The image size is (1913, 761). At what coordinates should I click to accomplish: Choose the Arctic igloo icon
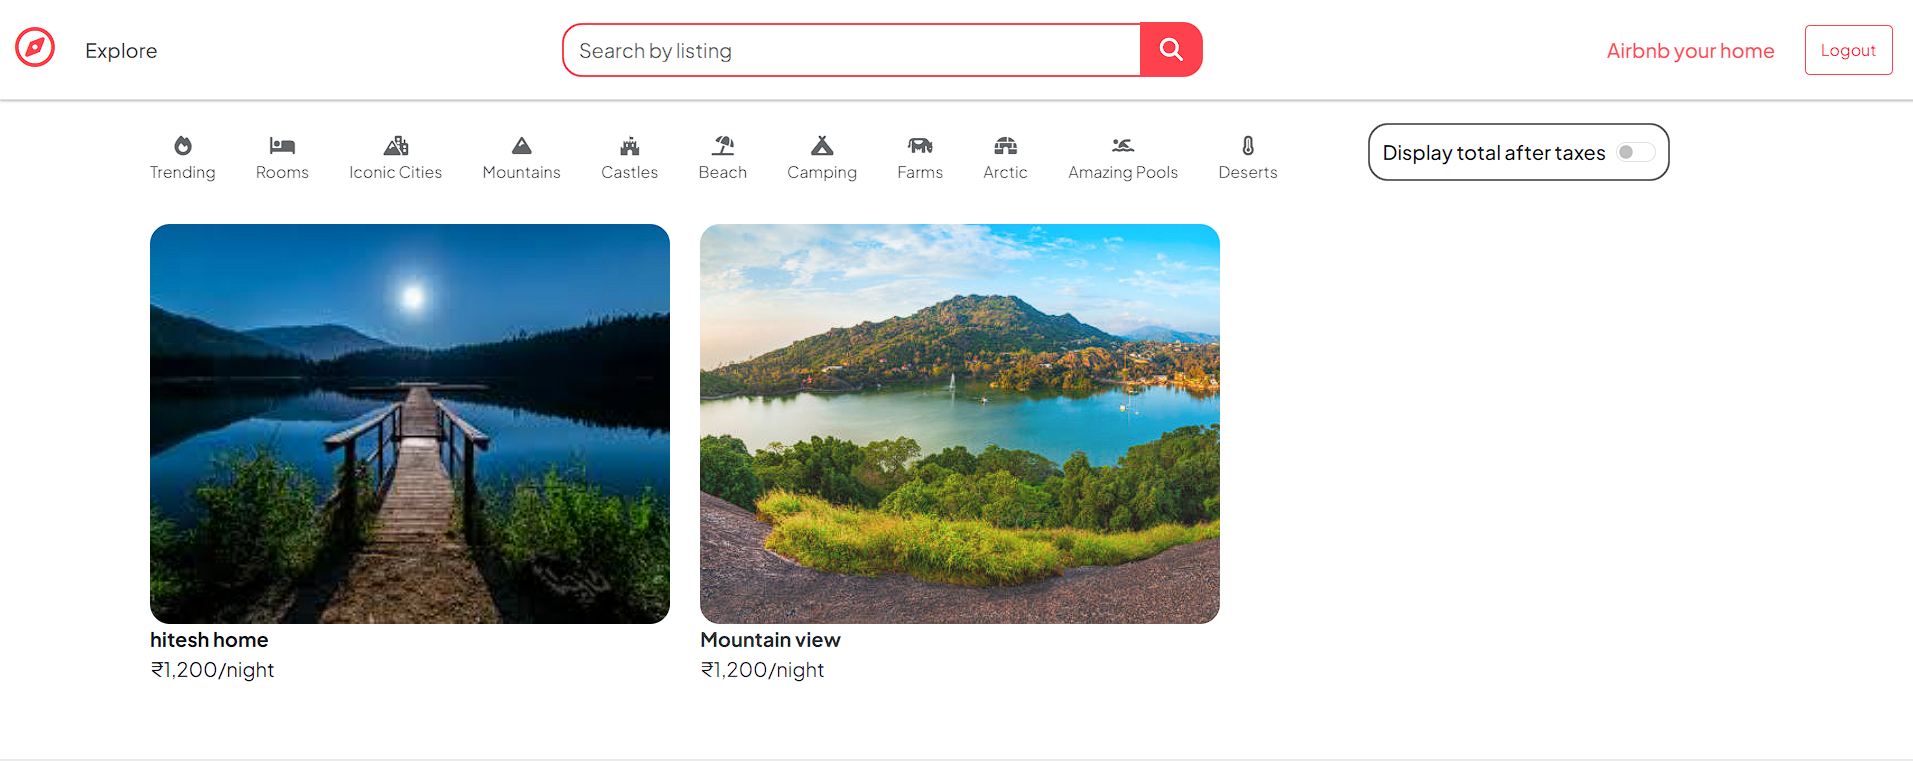point(1005,146)
